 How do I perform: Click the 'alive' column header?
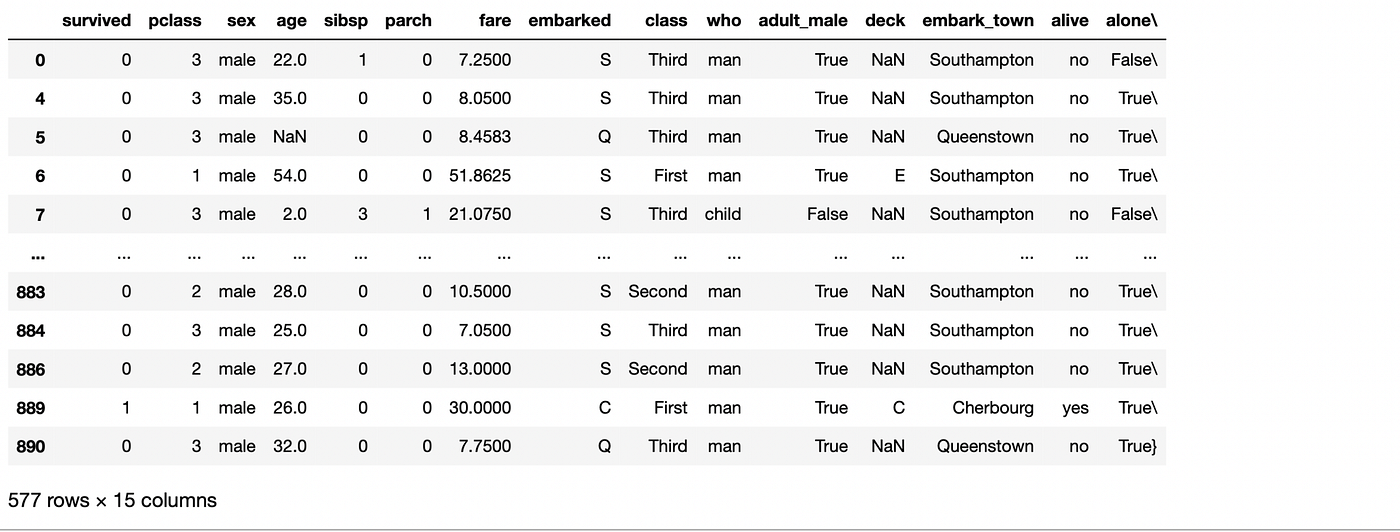click(x=1070, y=21)
